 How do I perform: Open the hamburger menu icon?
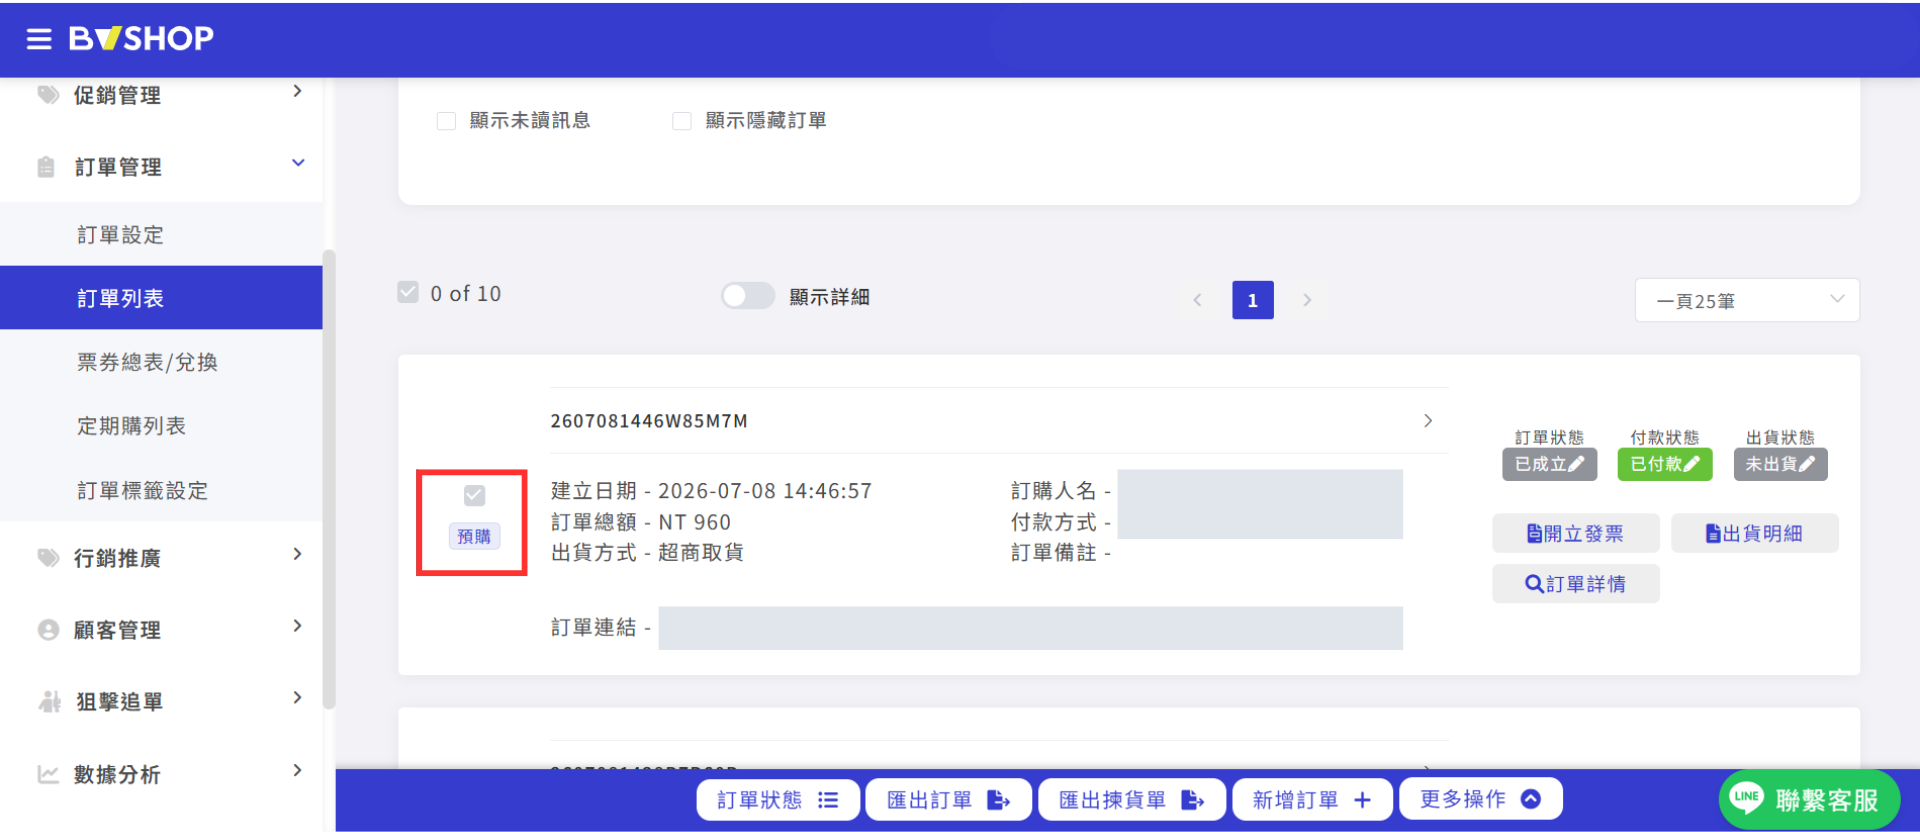pos(39,39)
